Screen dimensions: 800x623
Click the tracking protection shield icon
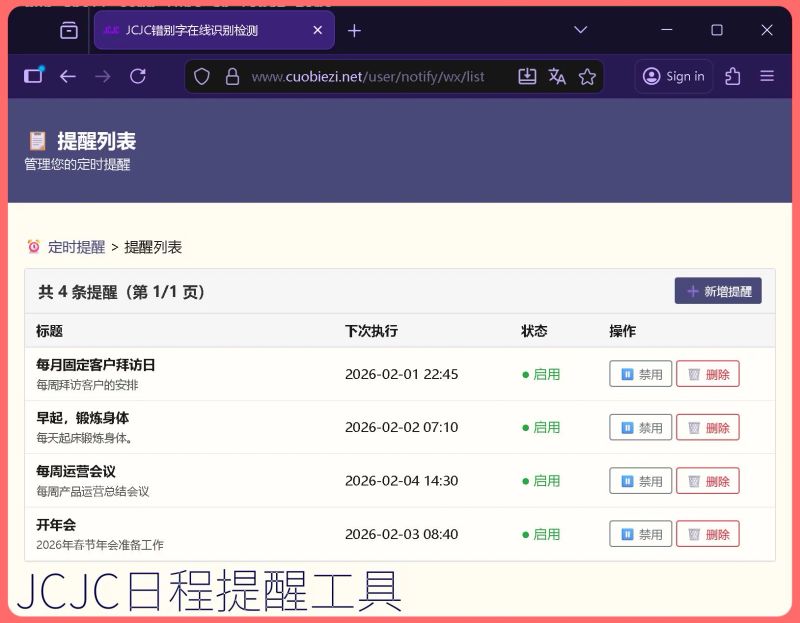click(x=202, y=75)
